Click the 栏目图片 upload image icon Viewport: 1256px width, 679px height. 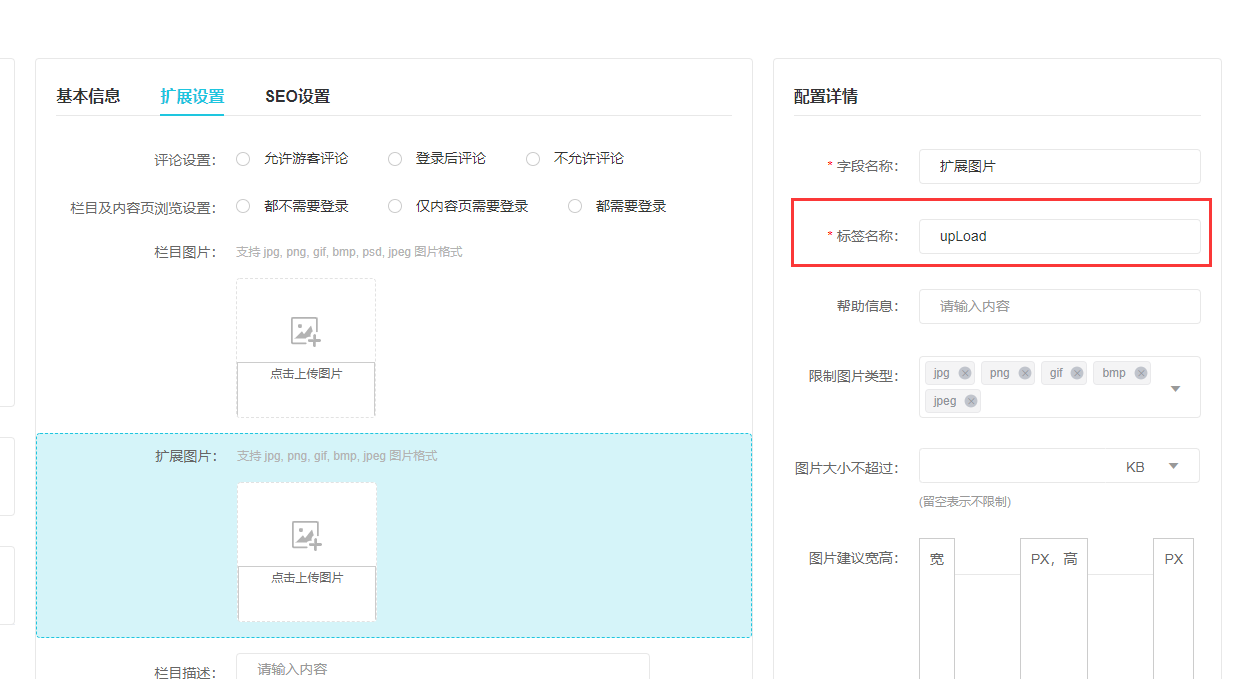click(306, 331)
